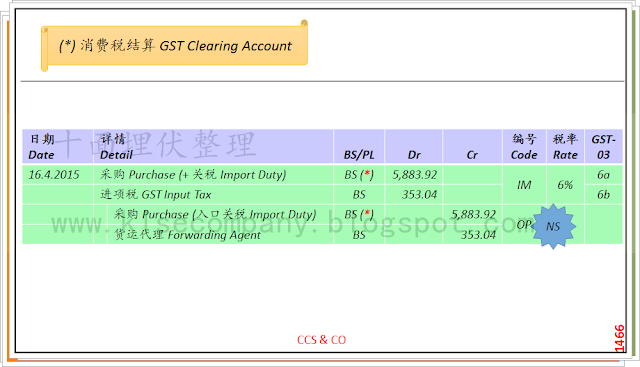640x367 pixels.
Task: Click BS in the GST Input Tax row
Action: coord(359,194)
